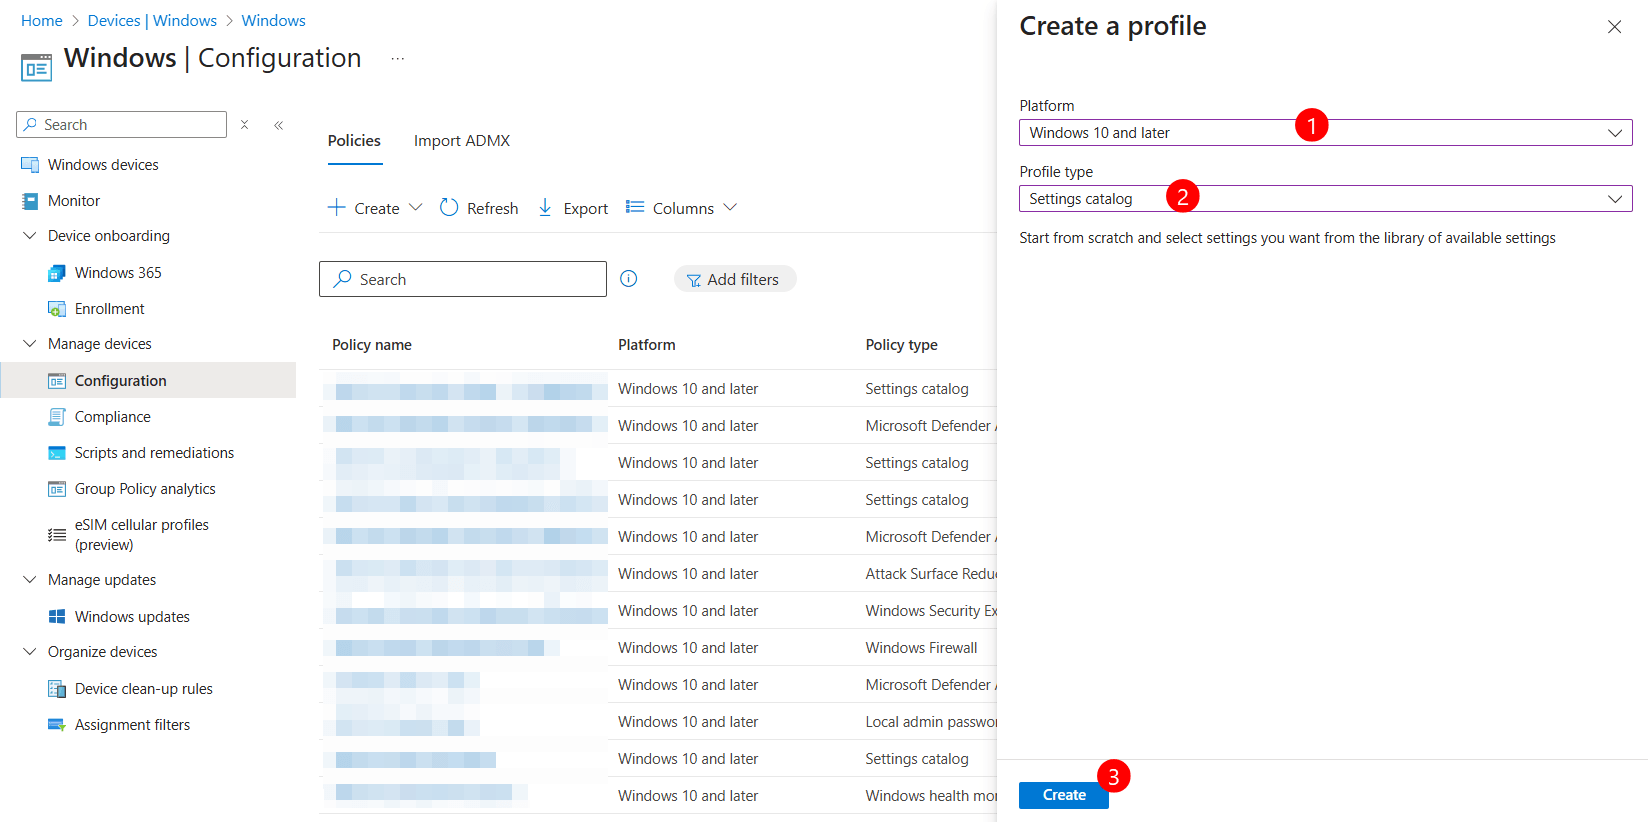Click the plus icon next to Create
Image resolution: width=1648 pixels, height=822 pixels.
click(337, 207)
